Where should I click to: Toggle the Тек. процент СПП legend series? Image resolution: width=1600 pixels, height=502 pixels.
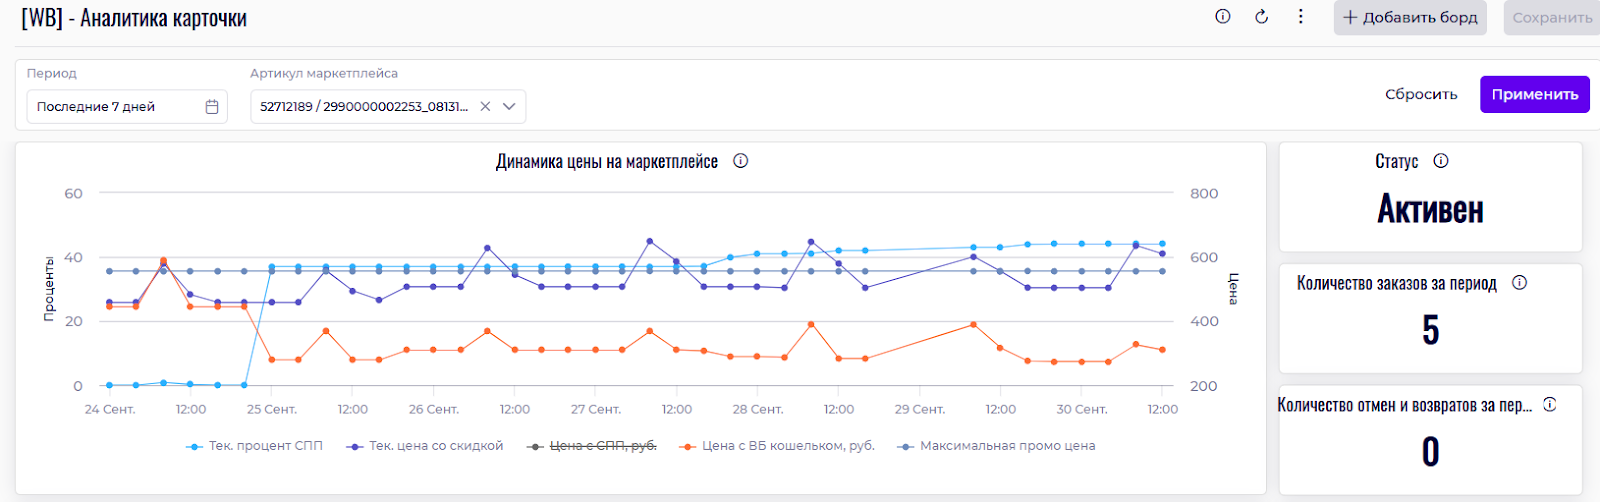[x=255, y=446]
